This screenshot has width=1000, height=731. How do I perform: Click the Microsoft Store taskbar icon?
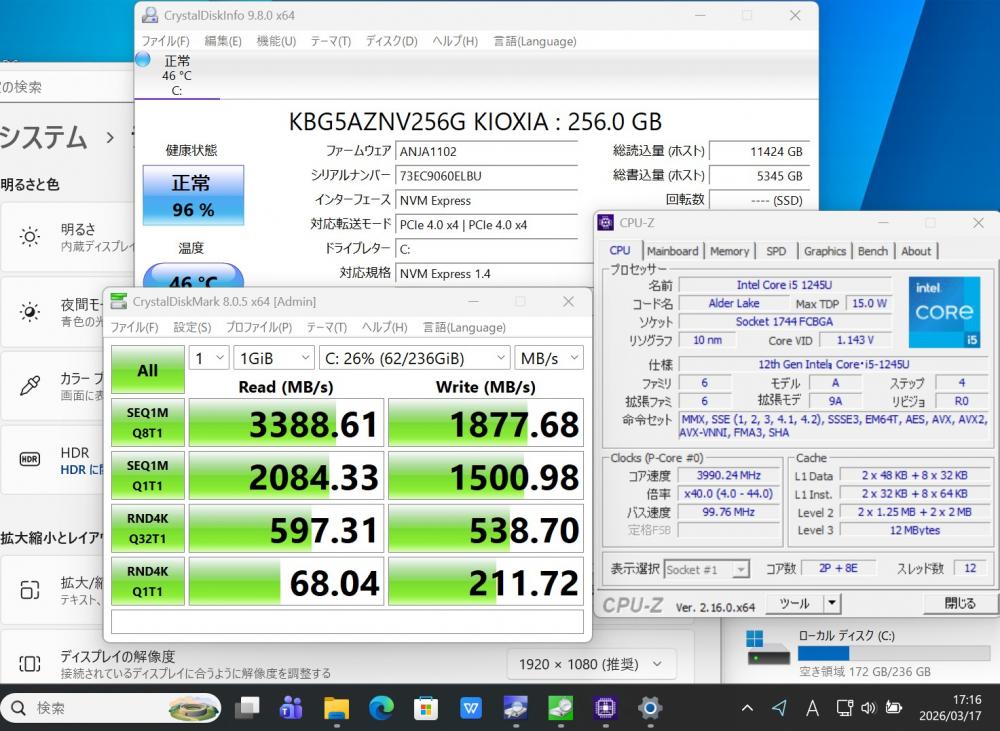(x=426, y=708)
